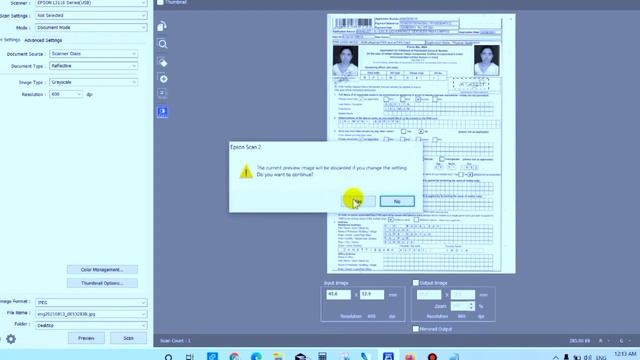Viewport: 640px width, 360px height.
Task: Open Thumbnail Options
Action: 102,283
